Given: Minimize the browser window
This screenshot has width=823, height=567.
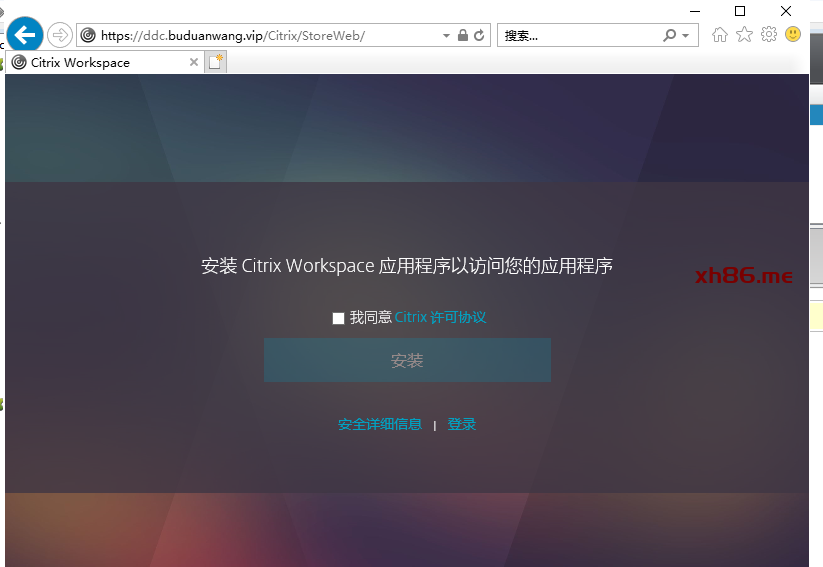Looking at the screenshot, I should pyautogui.click(x=695, y=11).
